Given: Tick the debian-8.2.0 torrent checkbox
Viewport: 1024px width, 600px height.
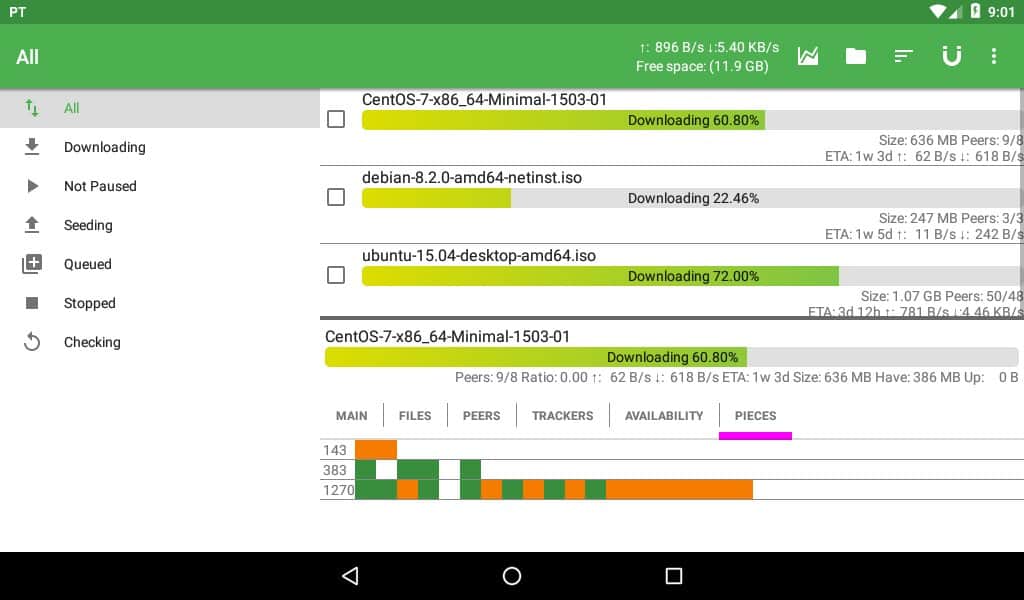Looking at the screenshot, I should (x=336, y=197).
